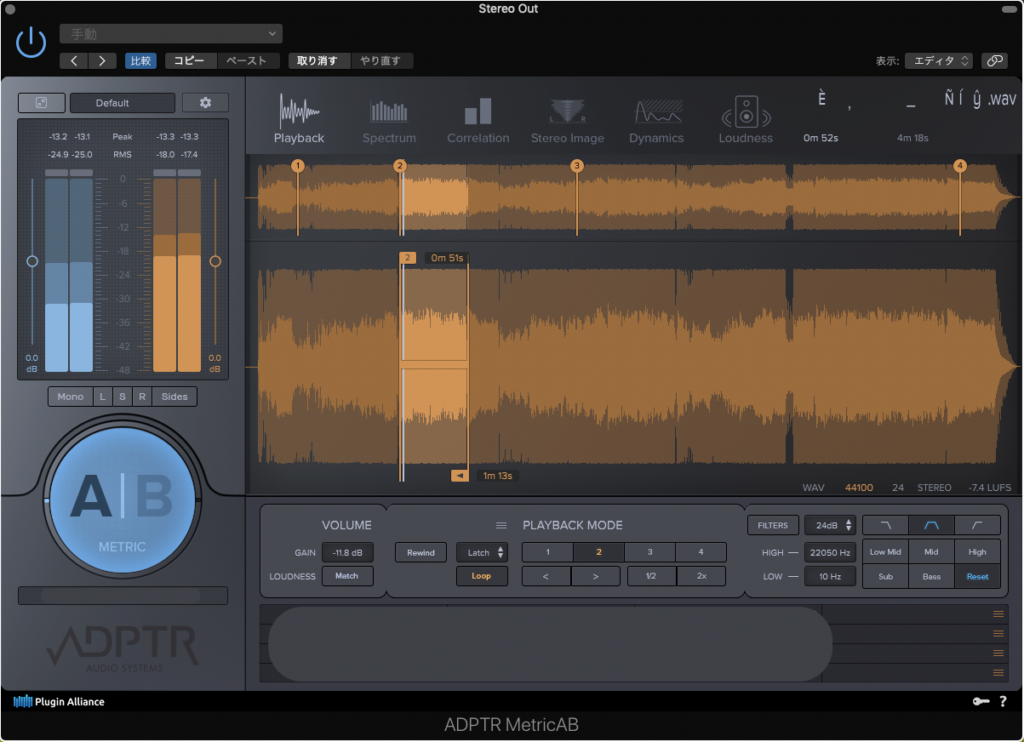The image size is (1024, 742).
Task: Click the やり直す redo button
Action: tap(380, 61)
